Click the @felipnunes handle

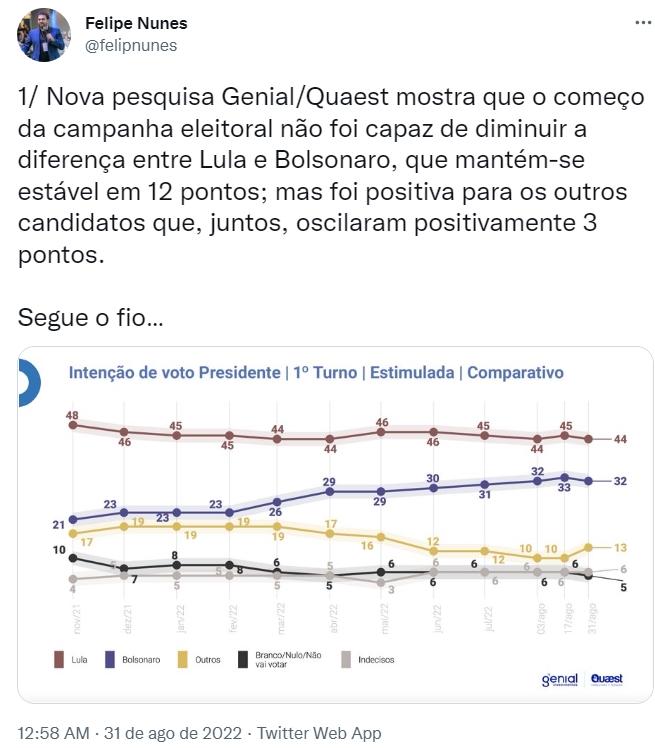[129, 45]
